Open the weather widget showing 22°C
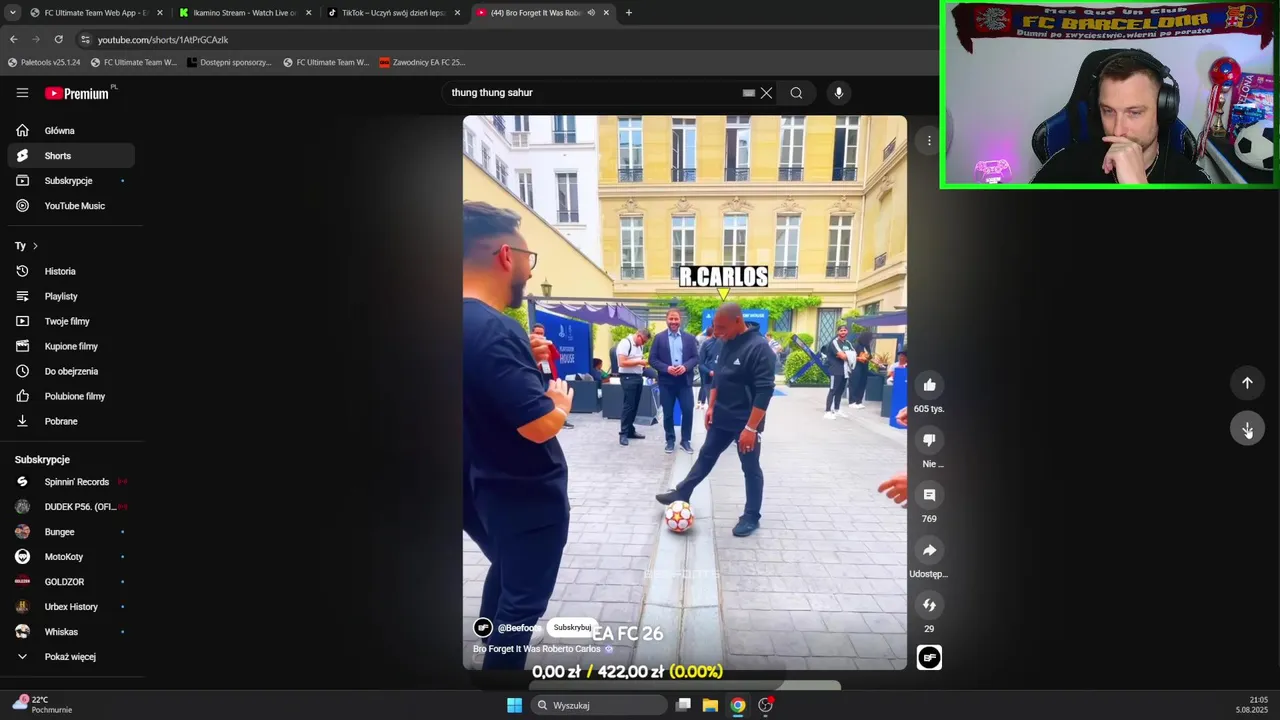This screenshot has width=1280, height=720. 41,705
